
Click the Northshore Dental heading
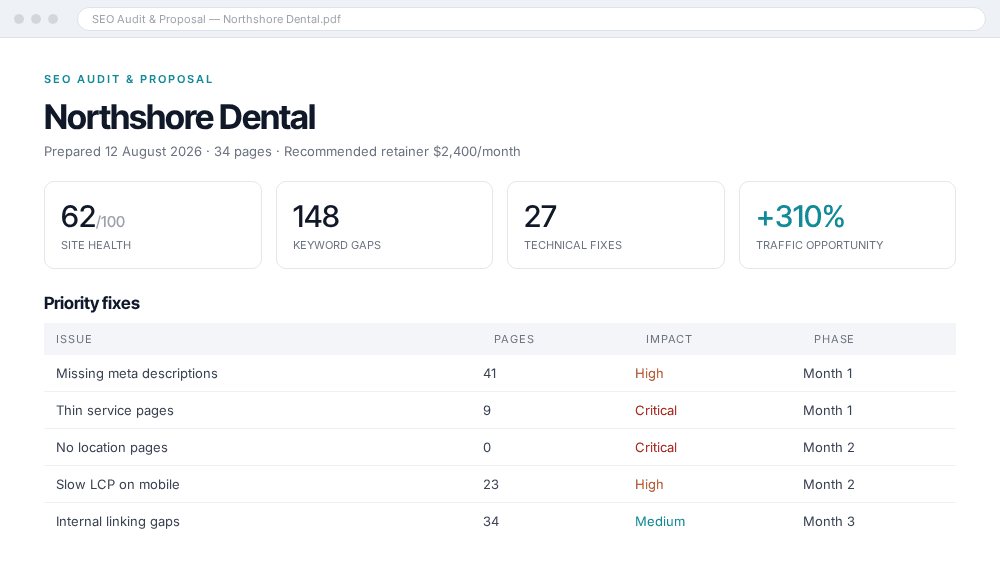pyautogui.click(x=179, y=117)
